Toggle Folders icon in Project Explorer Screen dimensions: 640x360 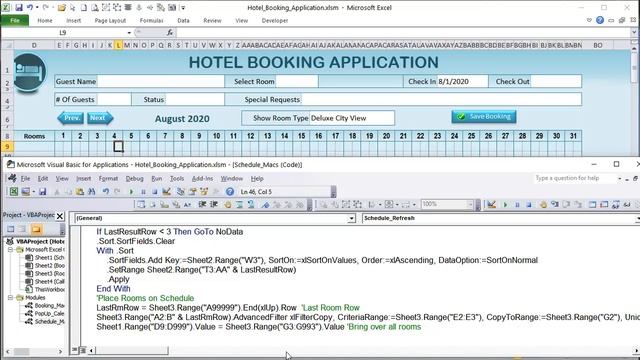tap(36, 229)
